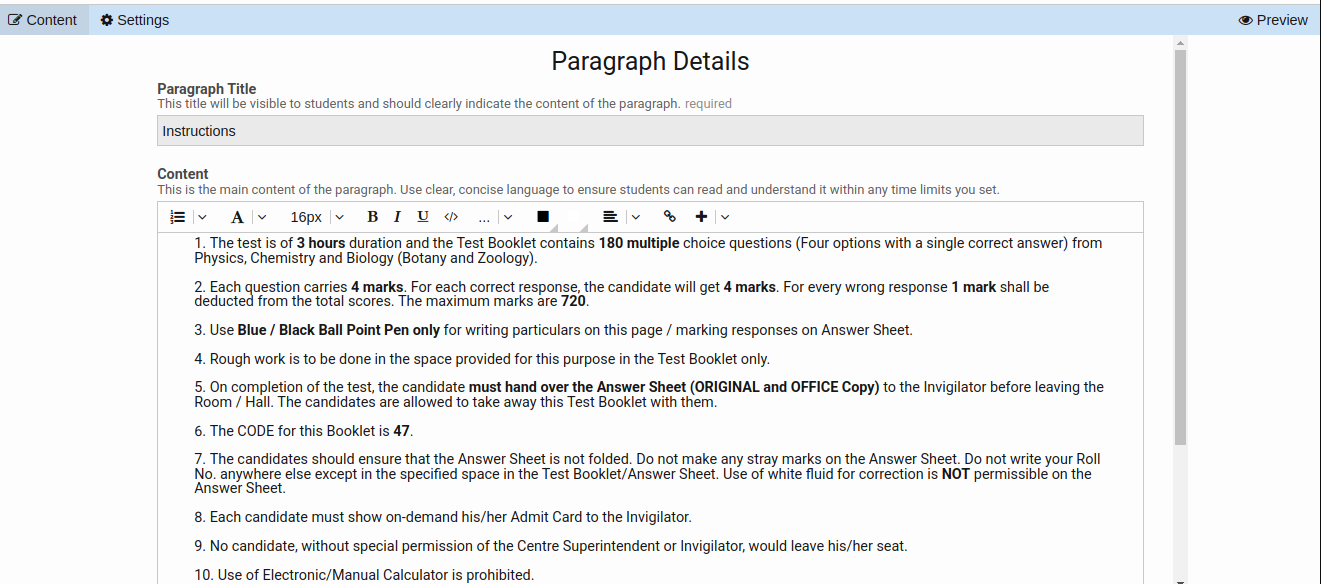Toggle bold formatting in the editor
The image size is (1321, 584).
pos(371,216)
